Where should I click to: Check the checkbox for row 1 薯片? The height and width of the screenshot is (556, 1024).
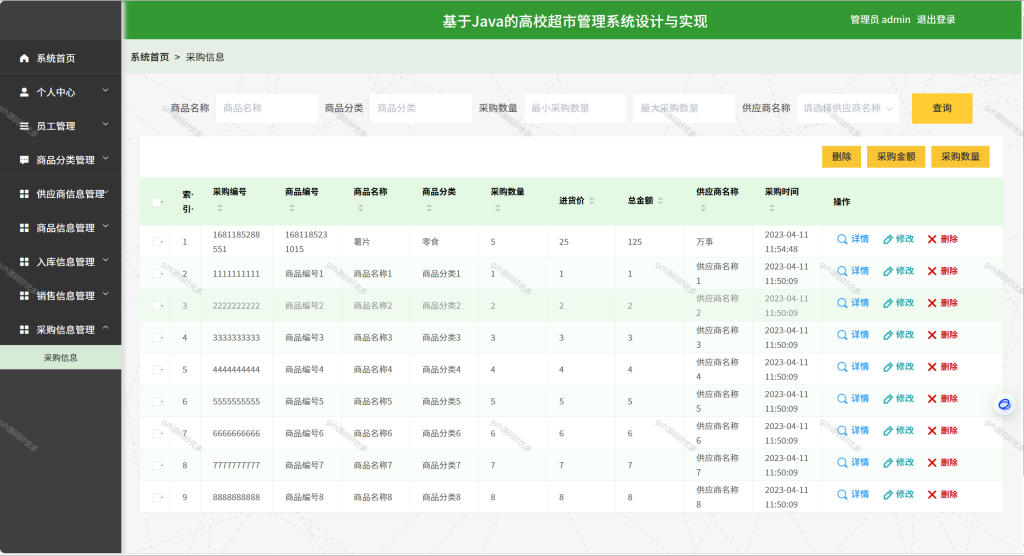(157, 242)
